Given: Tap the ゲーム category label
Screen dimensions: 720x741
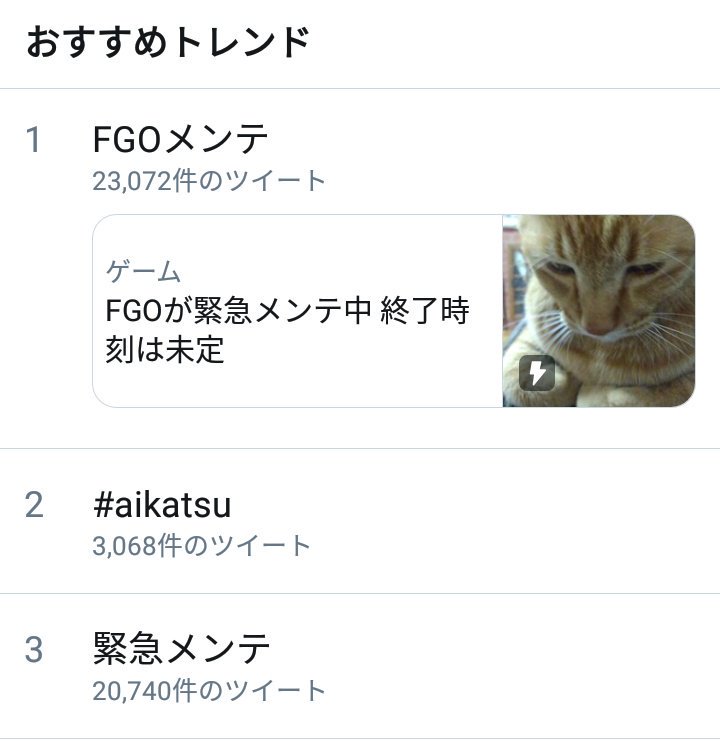Looking at the screenshot, I should click(x=143, y=271).
